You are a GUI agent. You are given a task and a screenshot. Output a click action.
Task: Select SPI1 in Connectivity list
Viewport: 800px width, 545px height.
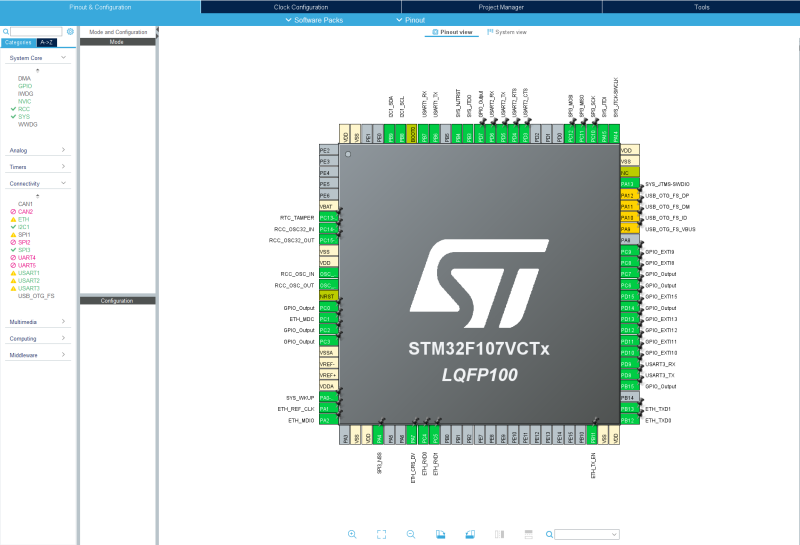pos(24,234)
